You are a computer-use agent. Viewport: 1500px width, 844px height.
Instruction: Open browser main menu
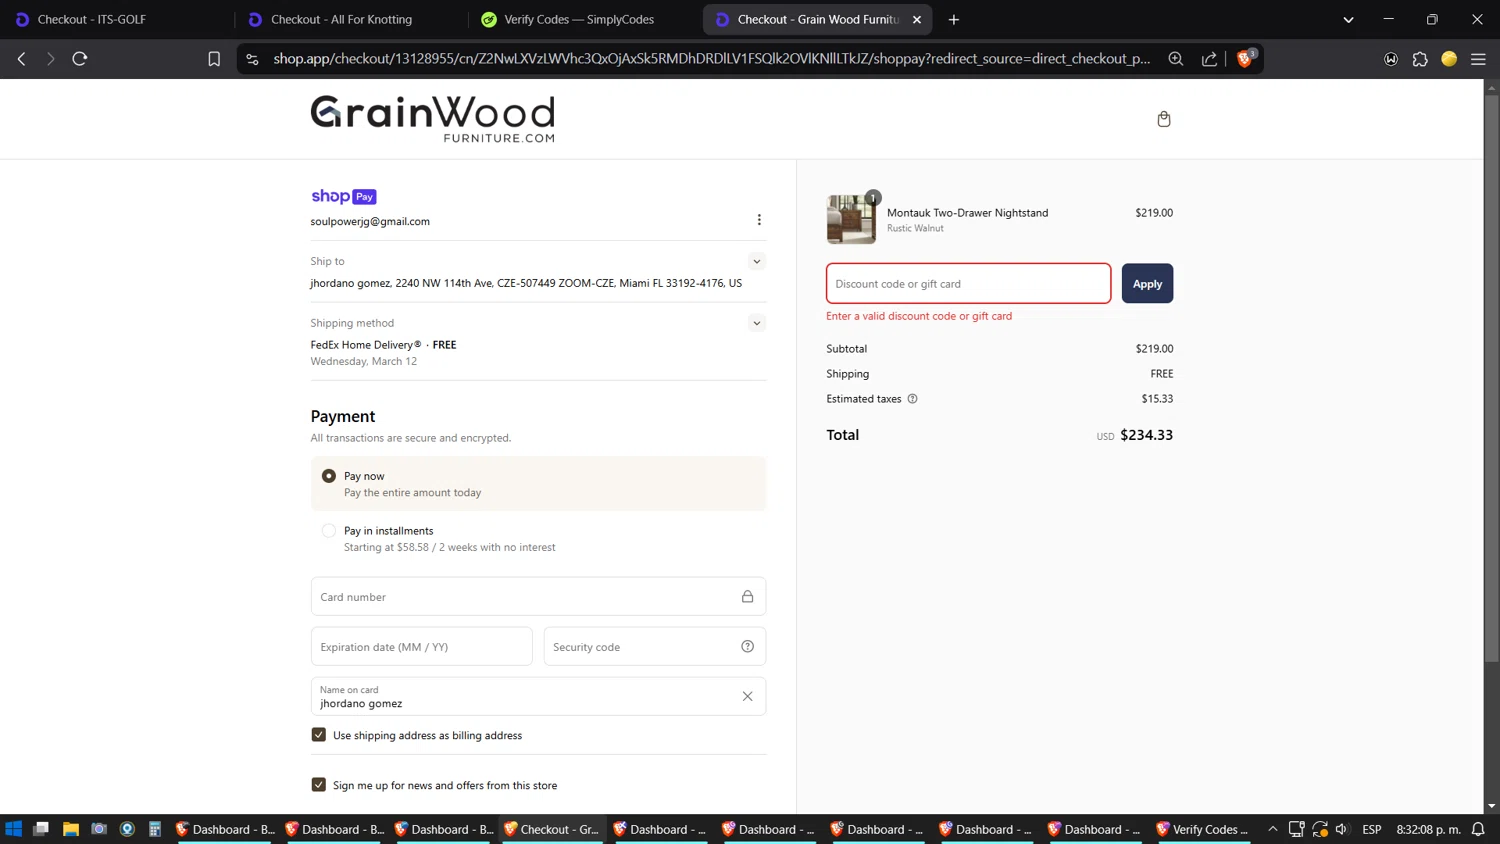[x=1478, y=59]
